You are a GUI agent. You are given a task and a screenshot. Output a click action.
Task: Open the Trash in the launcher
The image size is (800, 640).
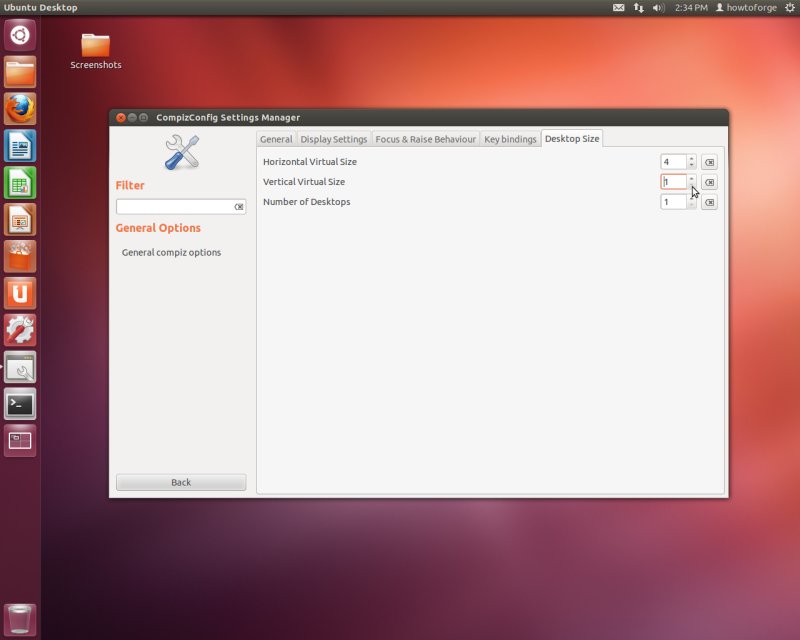20,620
